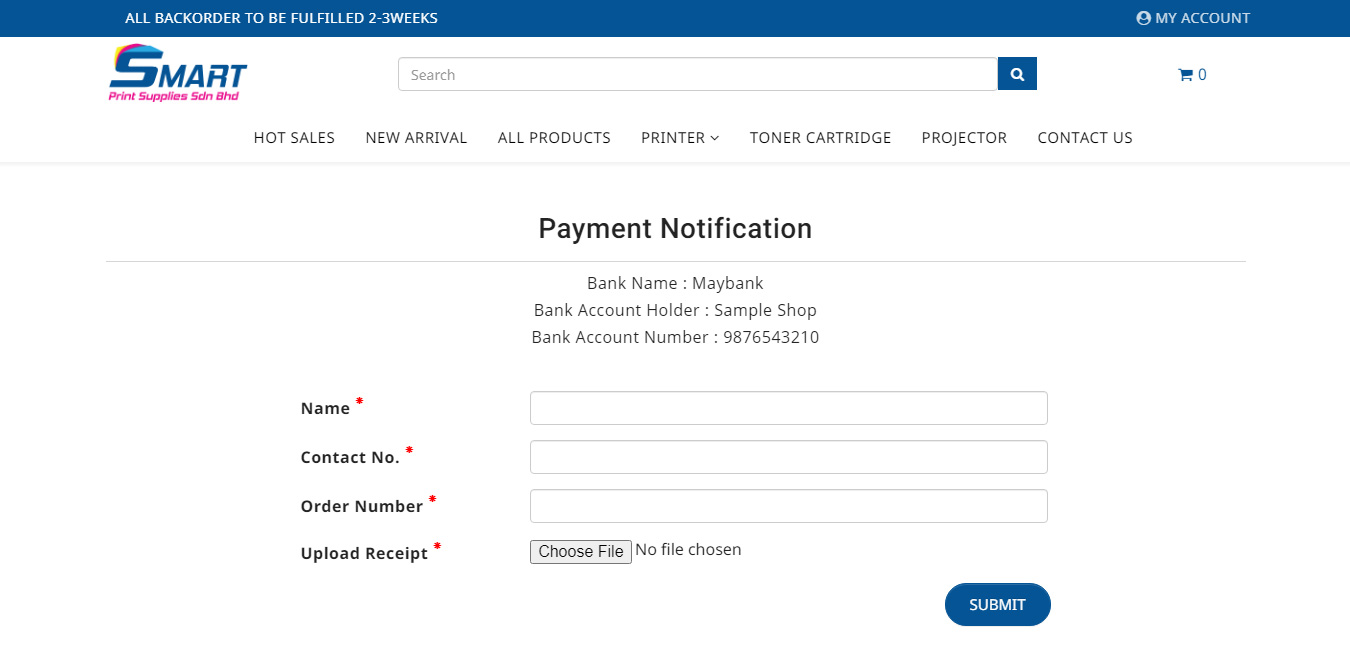Click Bank Account Holder : Sample Shop text
This screenshot has height=650, width=1350.
point(675,310)
